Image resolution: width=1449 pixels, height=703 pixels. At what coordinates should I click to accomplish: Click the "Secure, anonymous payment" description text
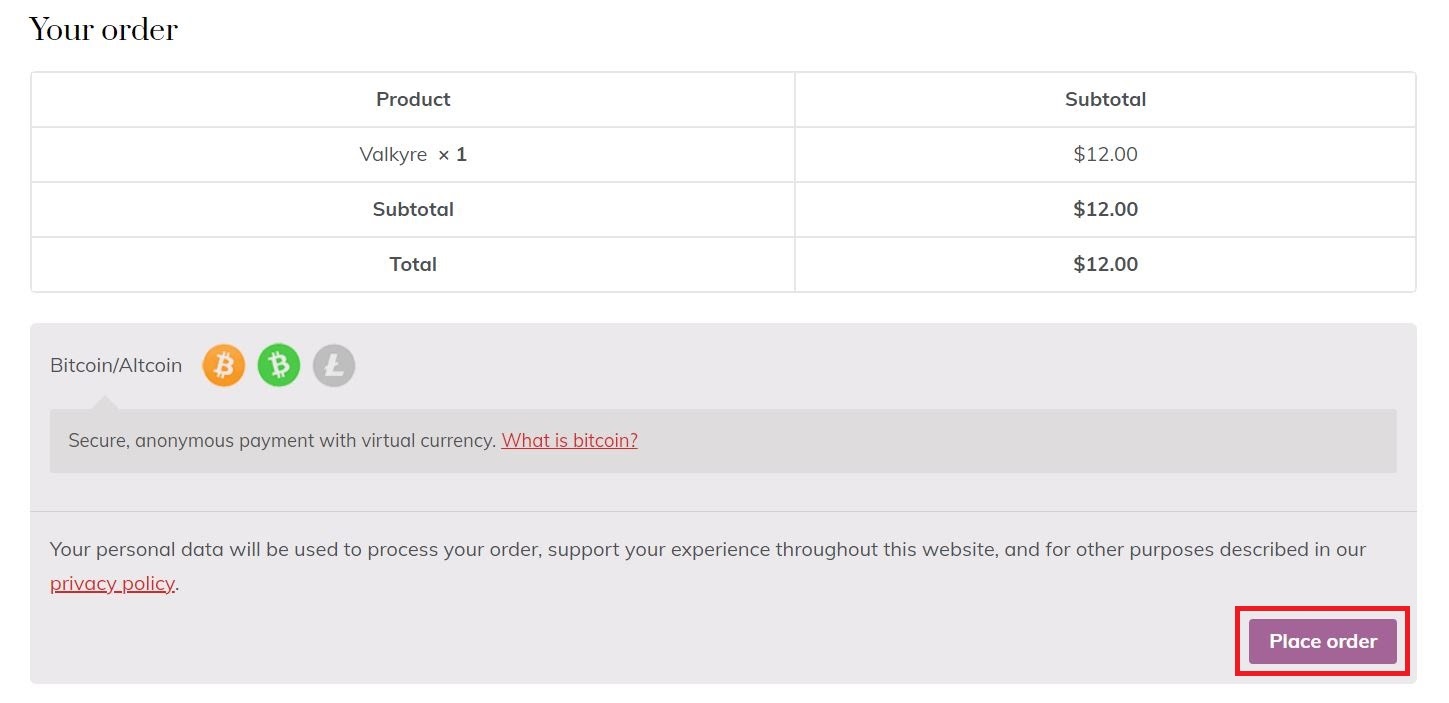pos(282,441)
